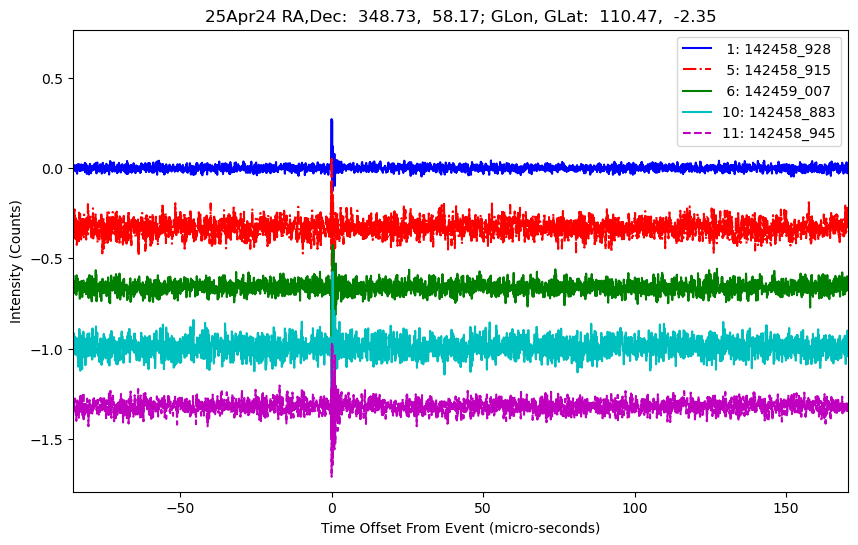The width and height of the screenshot is (858, 545).
Task: Click the blue line sample in legend
Action: tap(697, 48)
